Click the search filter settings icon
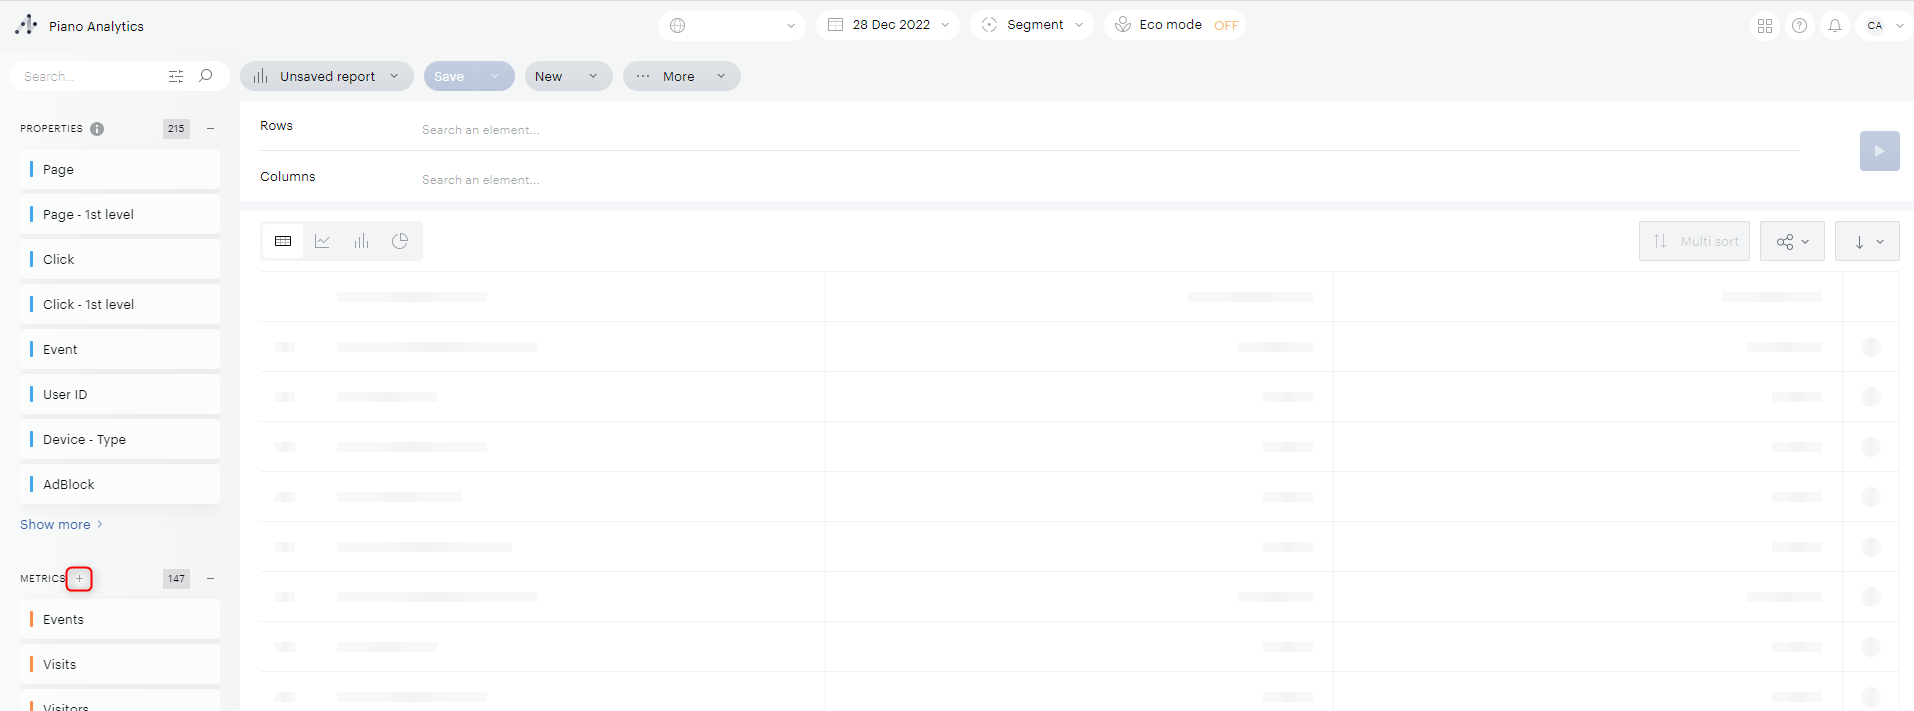Image resolution: width=1914 pixels, height=711 pixels. 176,76
